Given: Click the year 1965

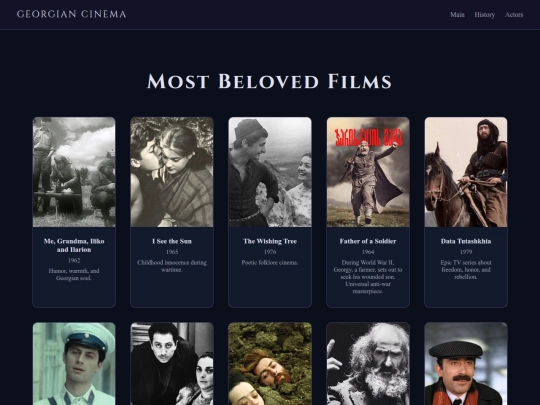Looking at the screenshot, I should (172, 252).
